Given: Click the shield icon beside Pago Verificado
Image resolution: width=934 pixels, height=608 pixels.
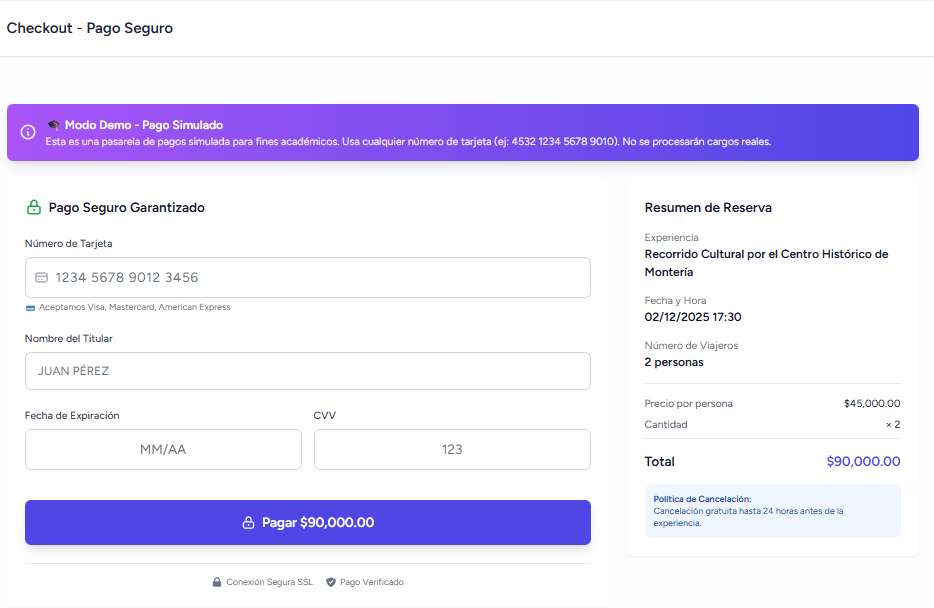Looking at the screenshot, I should point(331,582).
